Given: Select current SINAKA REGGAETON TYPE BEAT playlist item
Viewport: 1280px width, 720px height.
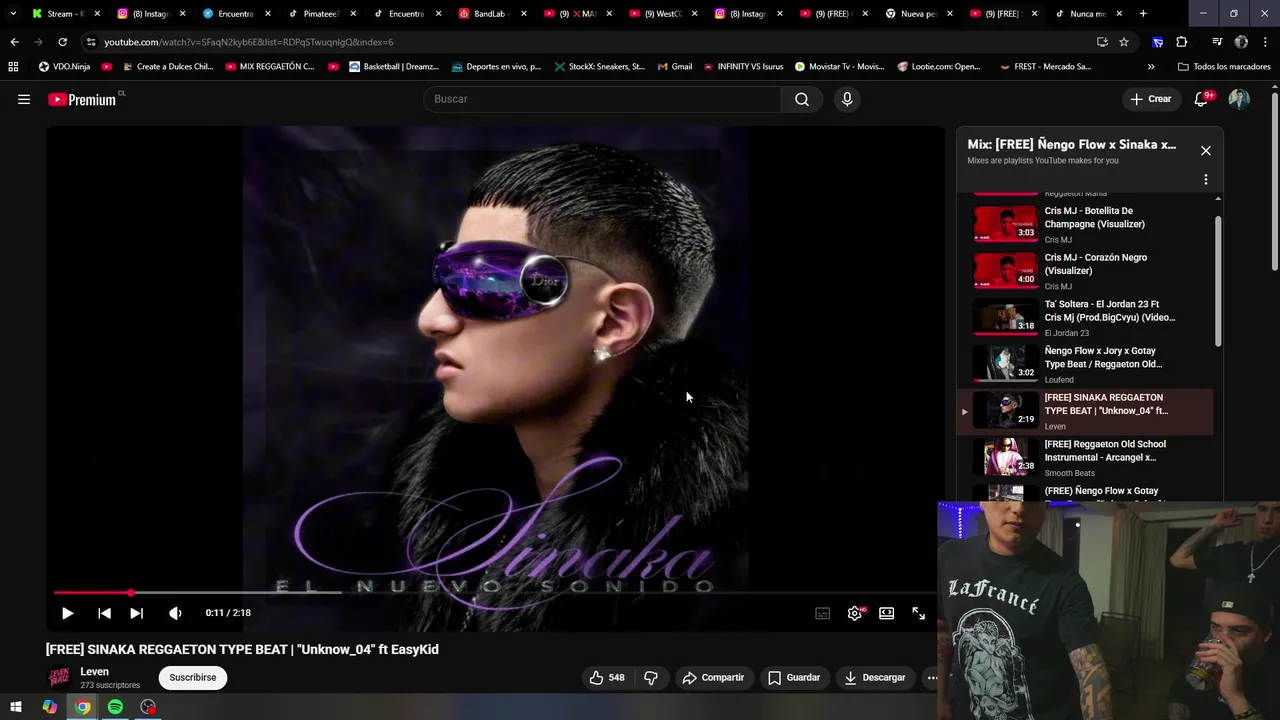Looking at the screenshot, I should 1085,411.
